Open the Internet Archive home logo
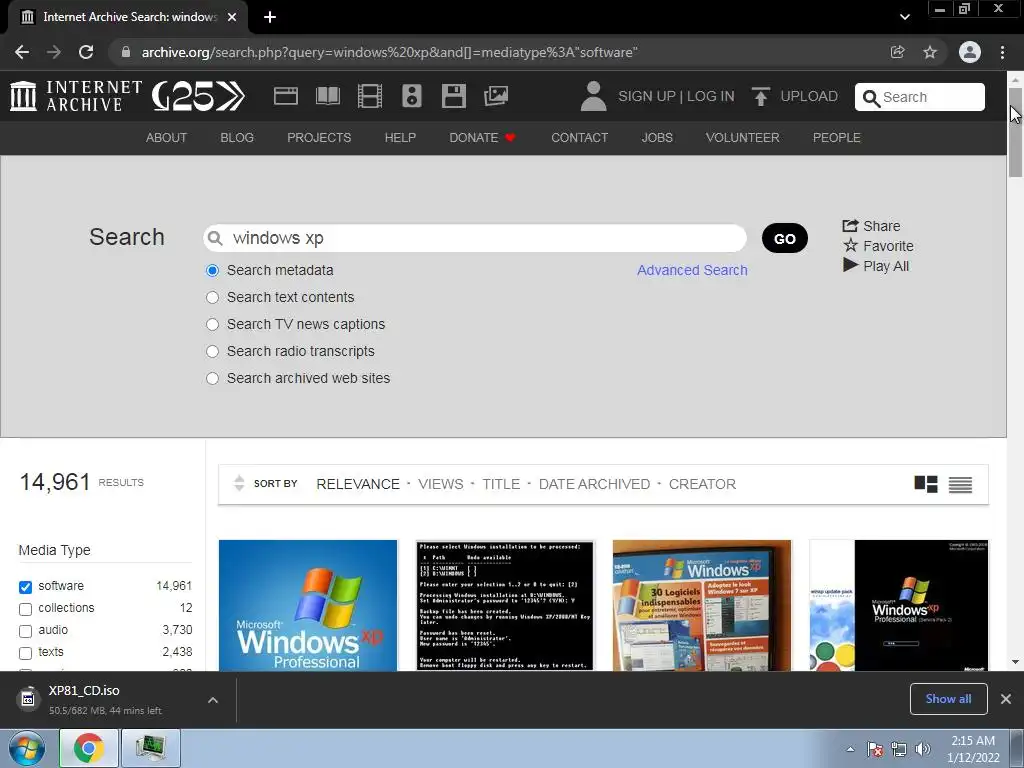The image size is (1024, 768). [x=76, y=96]
